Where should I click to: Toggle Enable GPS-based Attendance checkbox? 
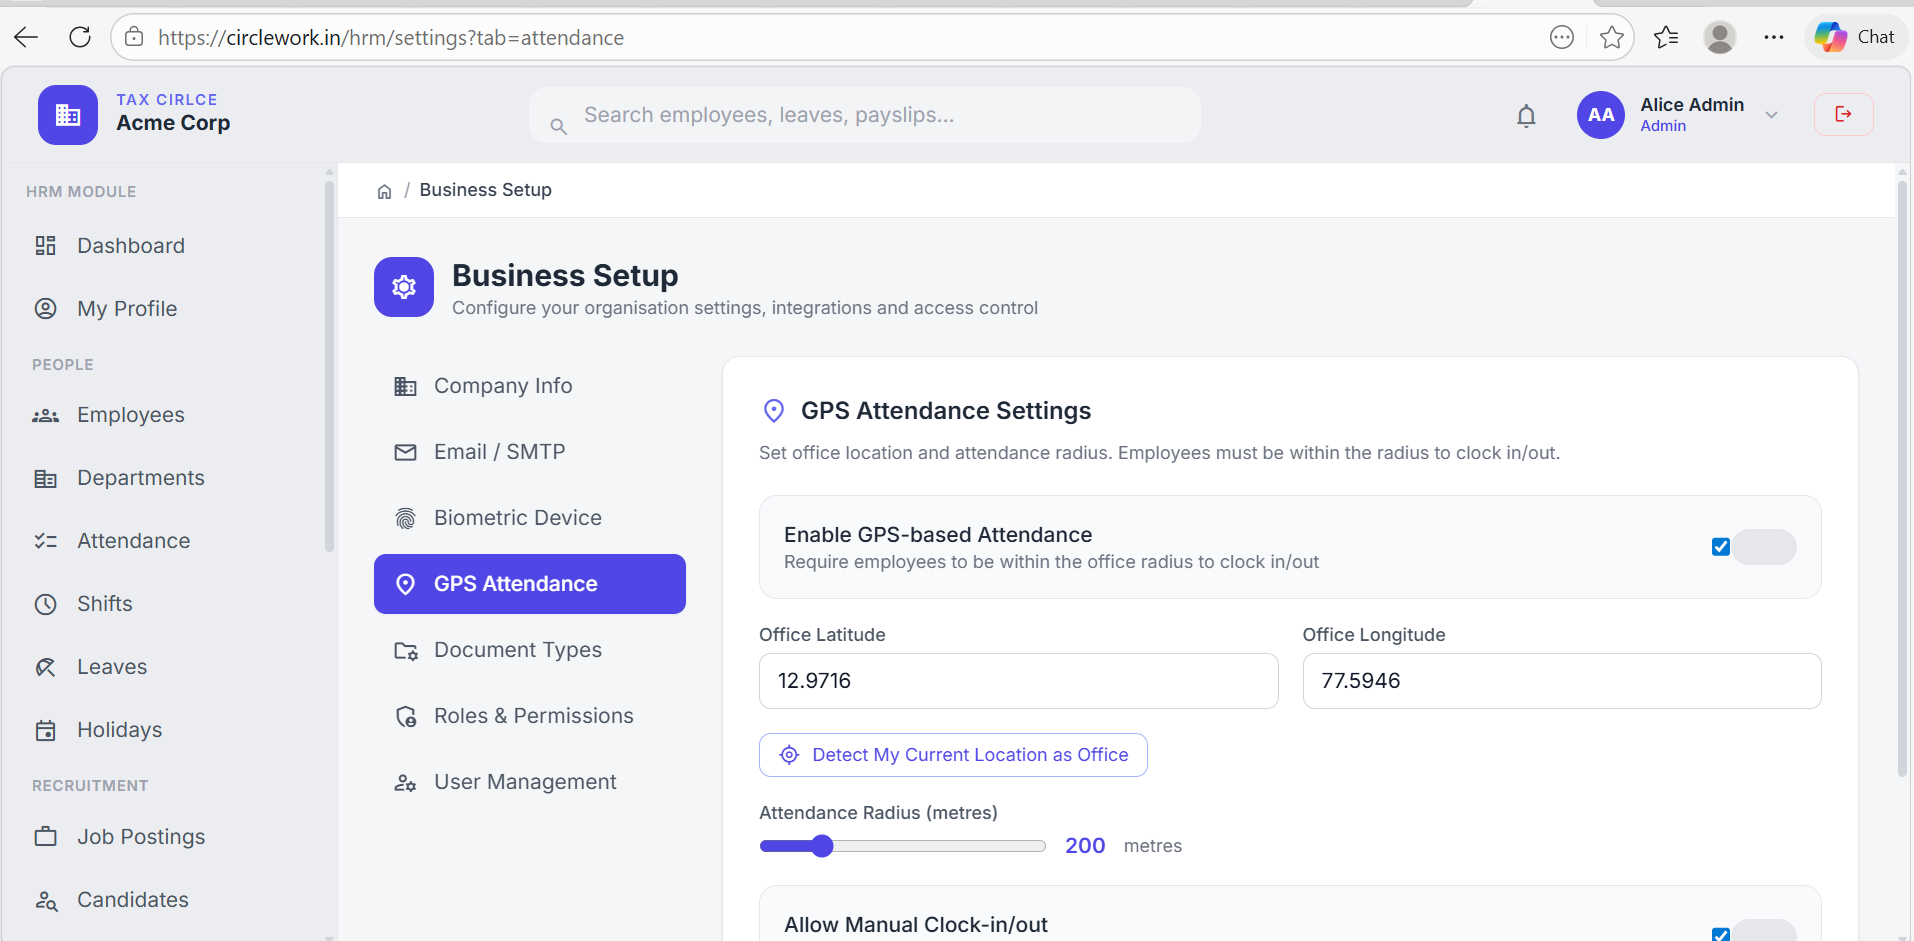click(1720, 547)
